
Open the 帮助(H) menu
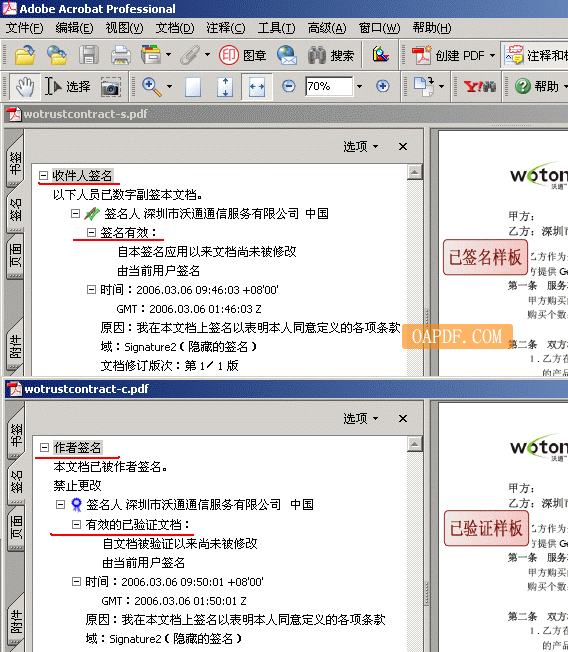pos(432,28)
